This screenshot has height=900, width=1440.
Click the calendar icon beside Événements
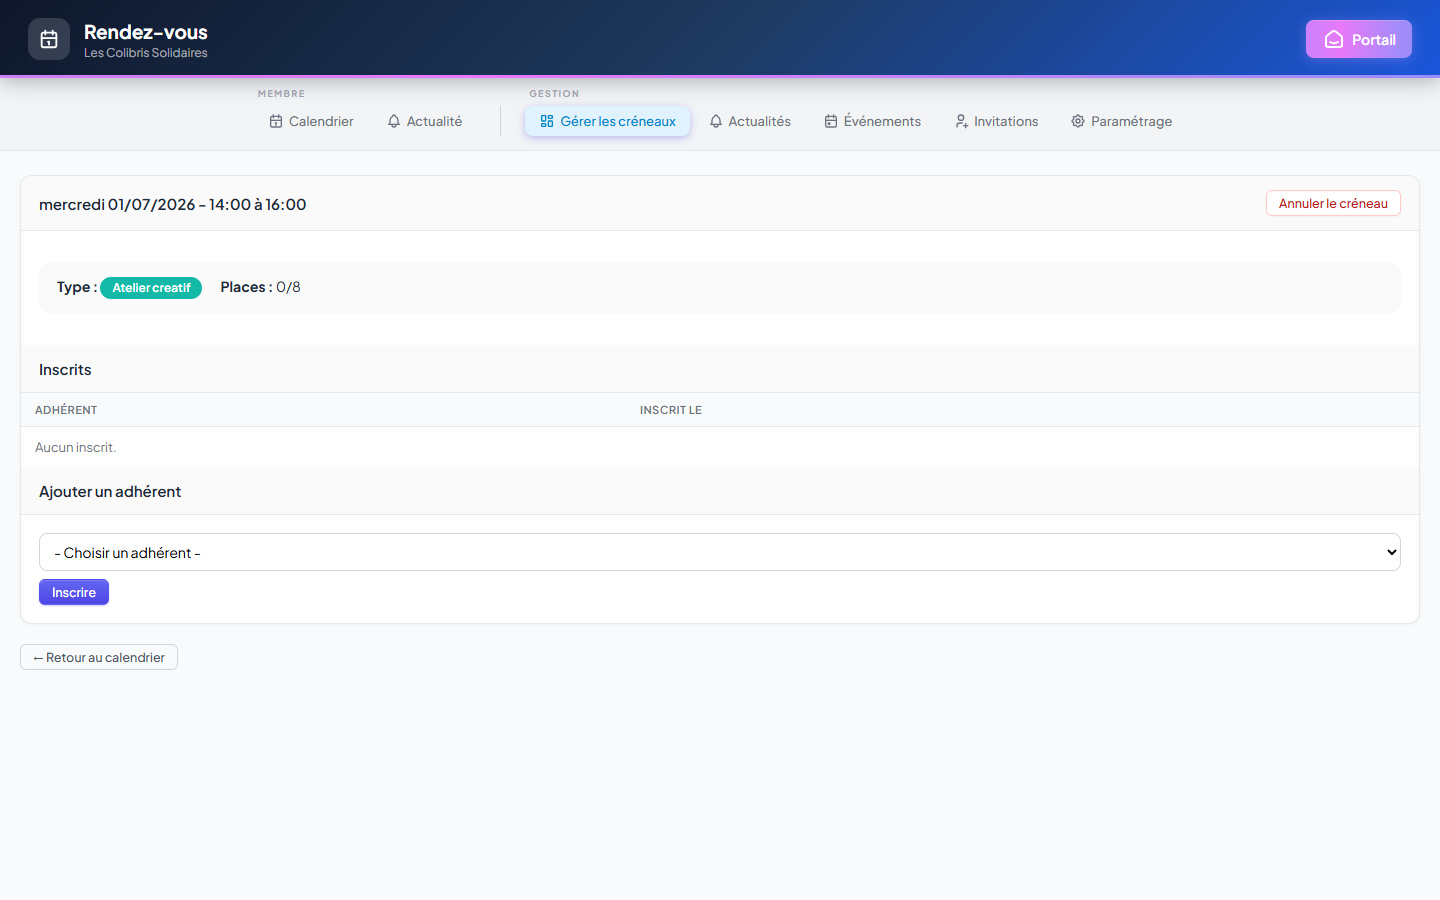click(831, 121)
